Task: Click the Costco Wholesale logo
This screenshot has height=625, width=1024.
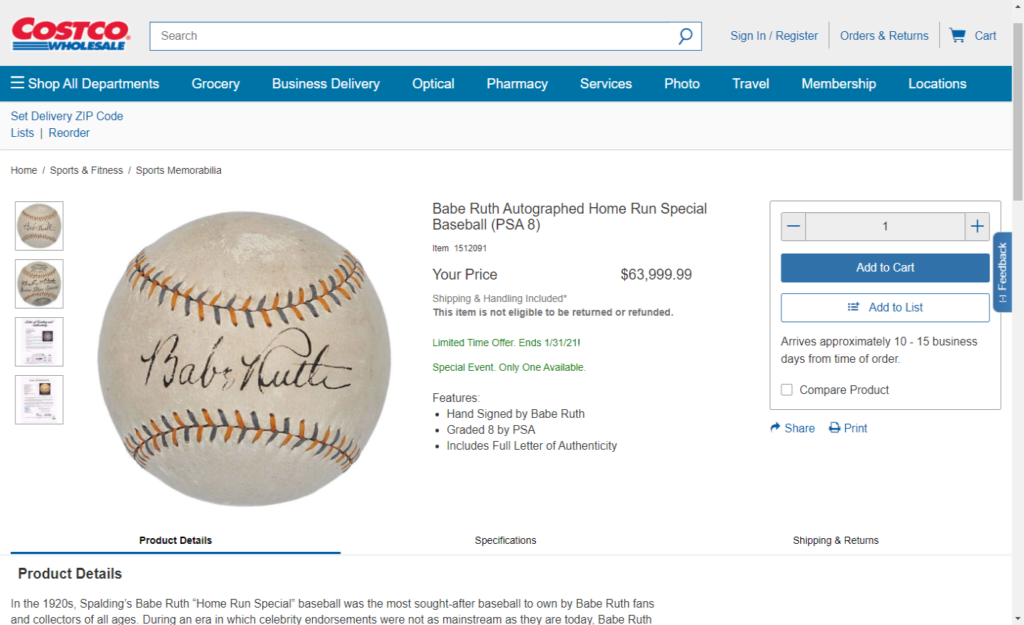Action: [x=71, y=34]
